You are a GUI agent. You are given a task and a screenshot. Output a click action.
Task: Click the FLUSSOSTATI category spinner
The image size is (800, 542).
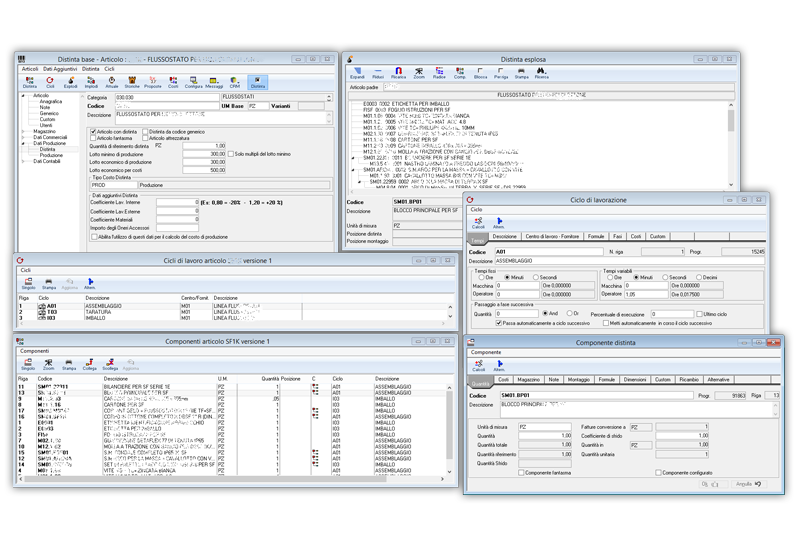tap(329, 97)
